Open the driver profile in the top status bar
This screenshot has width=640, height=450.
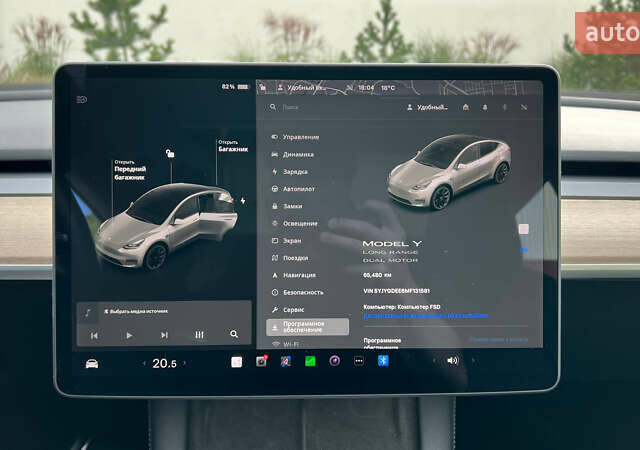click(x=301, y=87)
